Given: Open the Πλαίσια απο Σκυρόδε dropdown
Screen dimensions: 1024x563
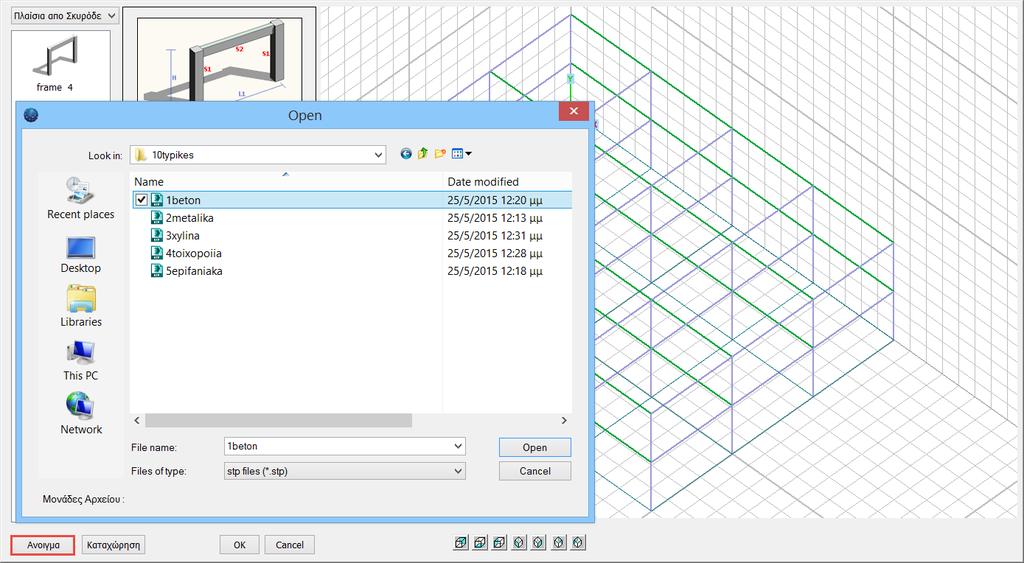Looking at the screenshot, I should 65,16.
